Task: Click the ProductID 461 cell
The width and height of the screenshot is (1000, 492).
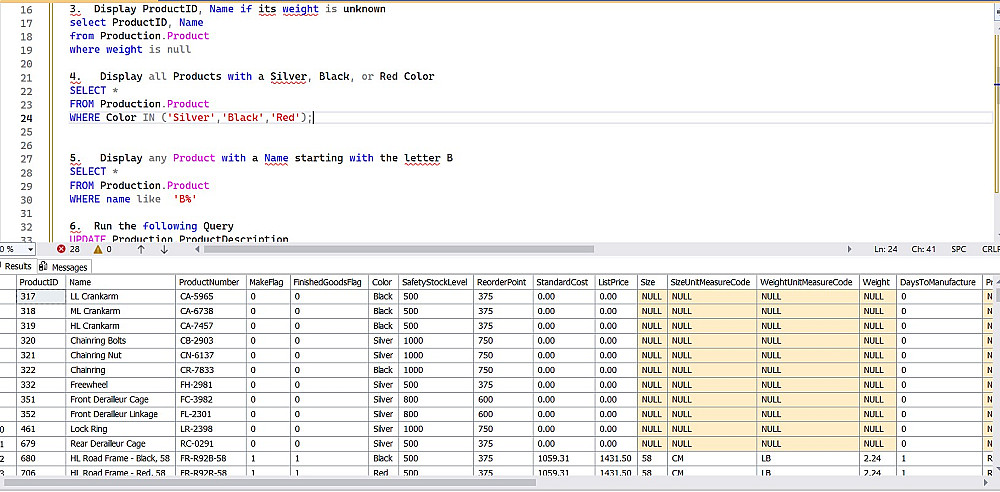Action: [x=31, y=427]
